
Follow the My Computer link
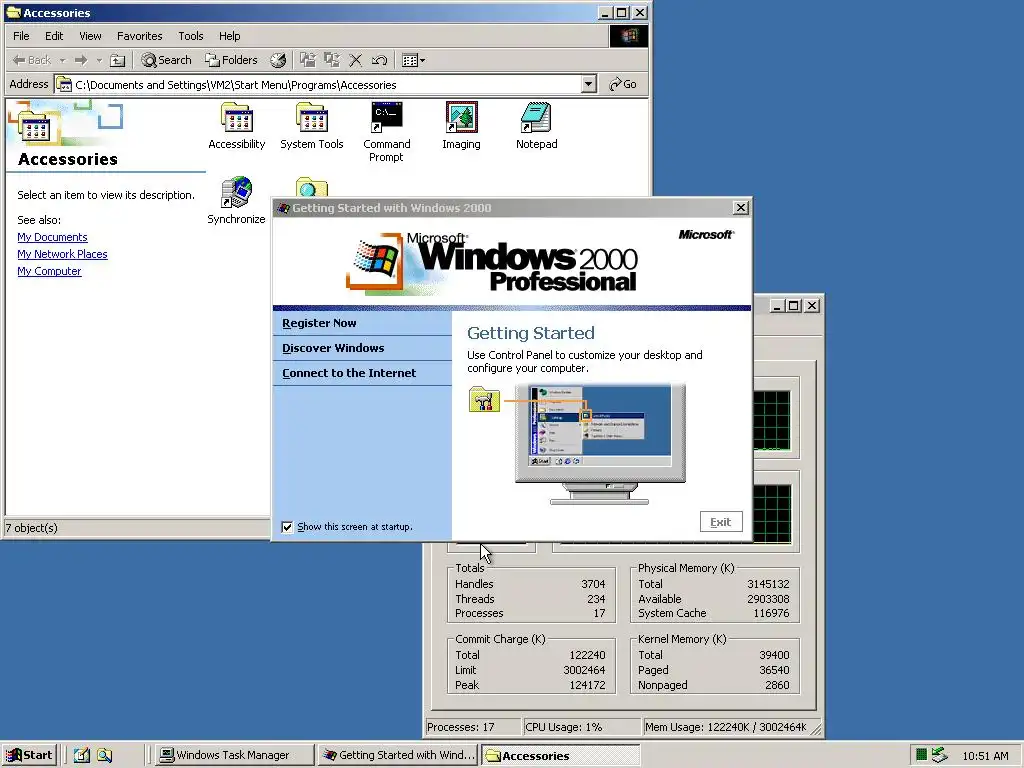coord(49,271)
